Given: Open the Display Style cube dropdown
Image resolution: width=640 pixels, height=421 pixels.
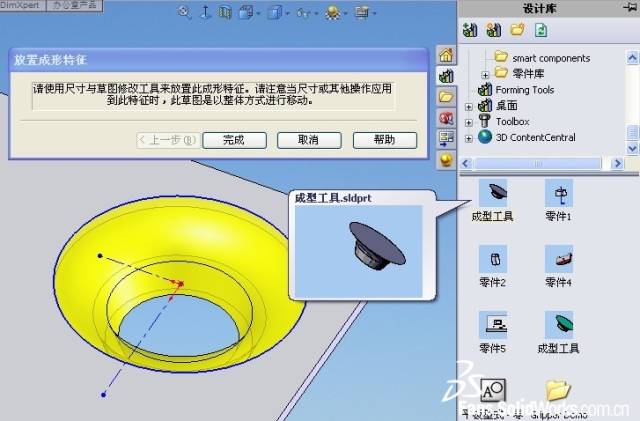Looking at the screenshot, I should coord(274,13).
